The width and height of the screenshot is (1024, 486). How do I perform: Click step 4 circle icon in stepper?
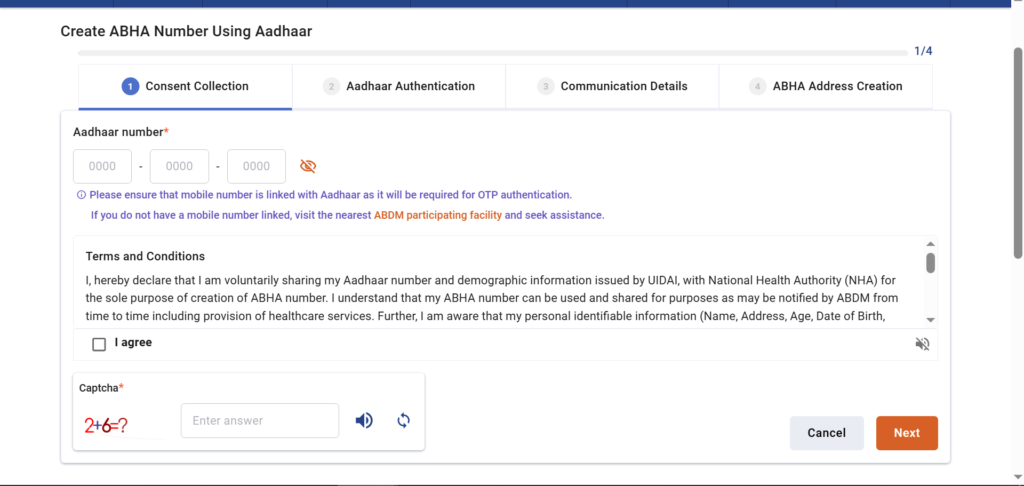click(757, 87)
